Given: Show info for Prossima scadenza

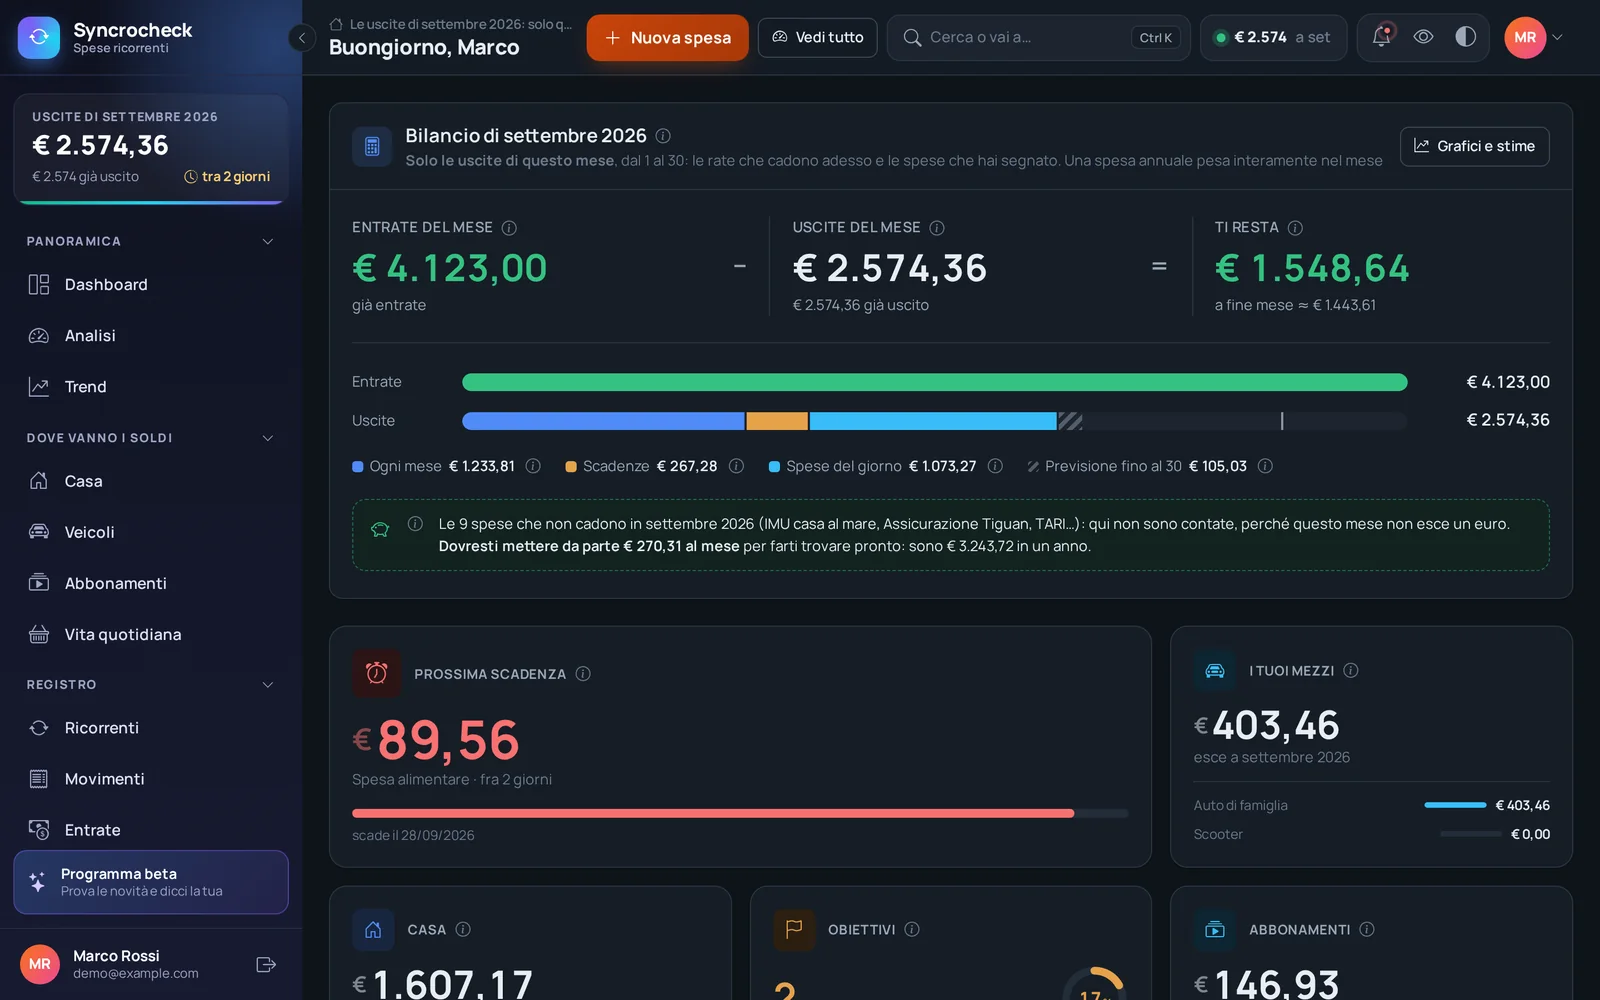Looking at the screenshot, I should (x=583, y=674).
